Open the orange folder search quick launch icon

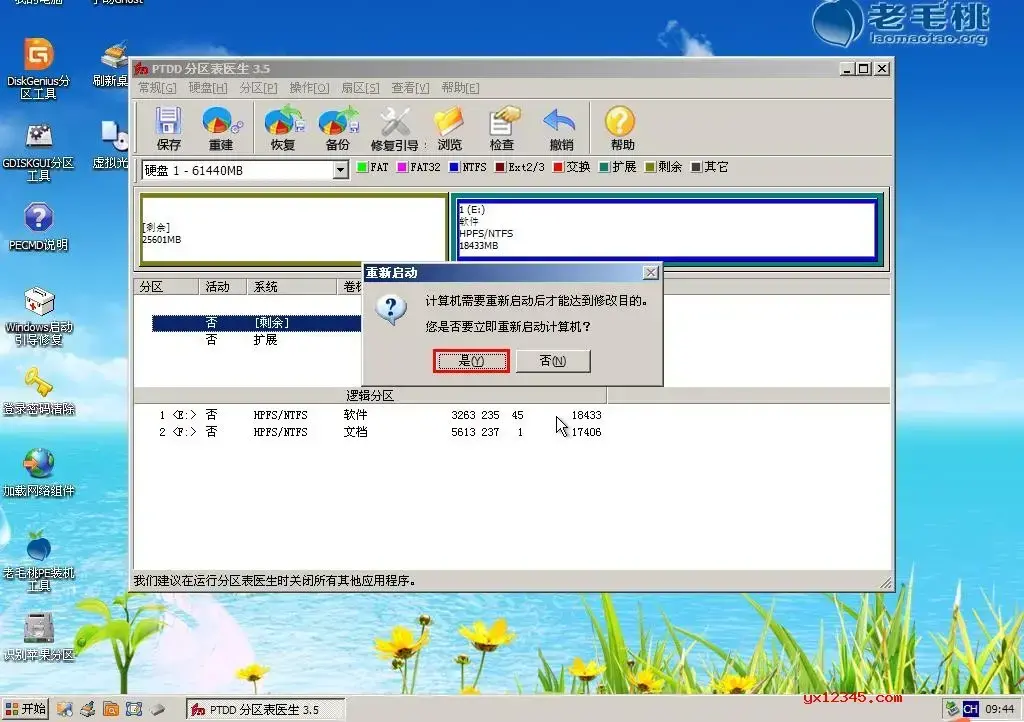pyautogui.click(x=111, y=709)
